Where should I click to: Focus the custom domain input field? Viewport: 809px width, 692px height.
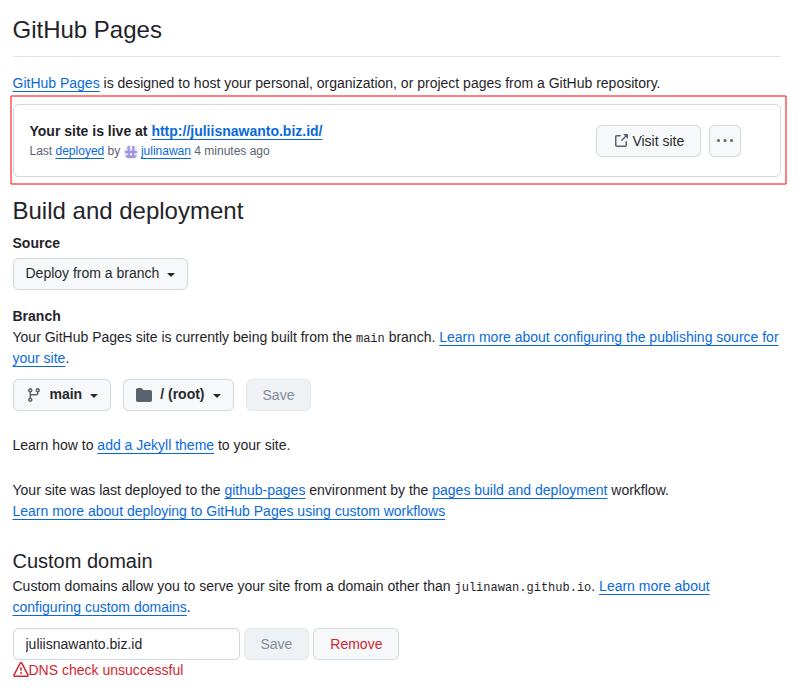[x=126, y=644]
